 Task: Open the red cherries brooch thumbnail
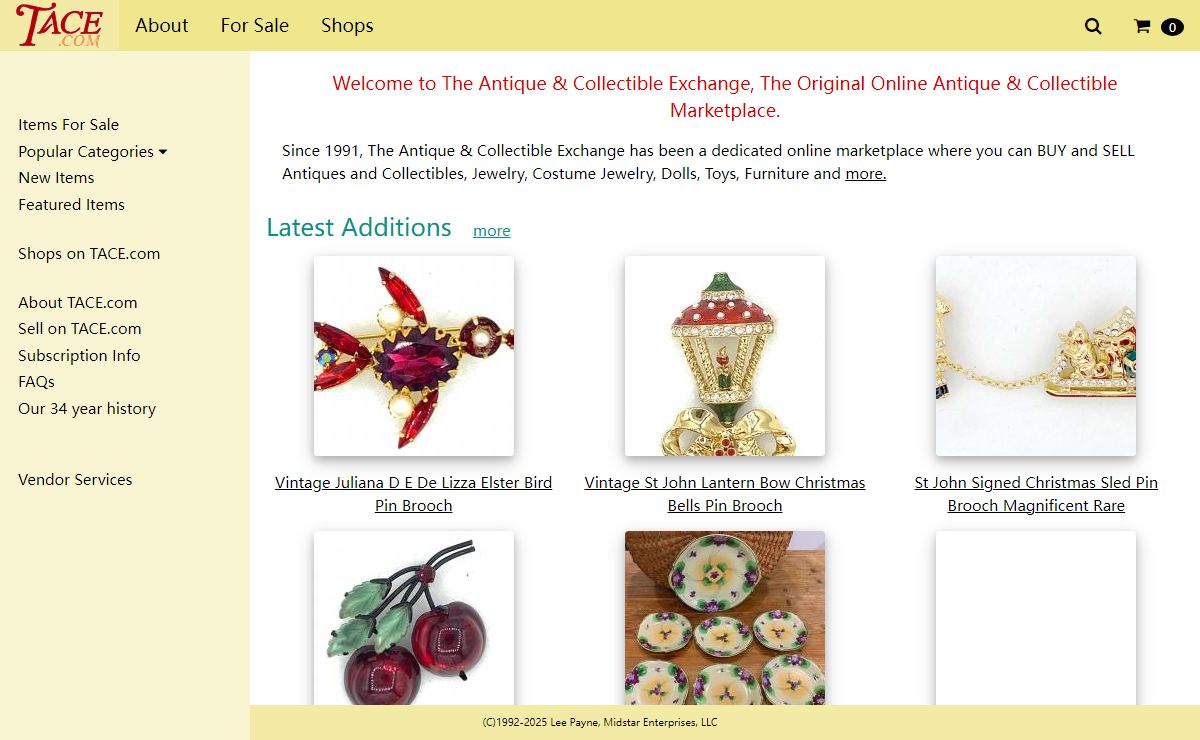coord(414,618)
